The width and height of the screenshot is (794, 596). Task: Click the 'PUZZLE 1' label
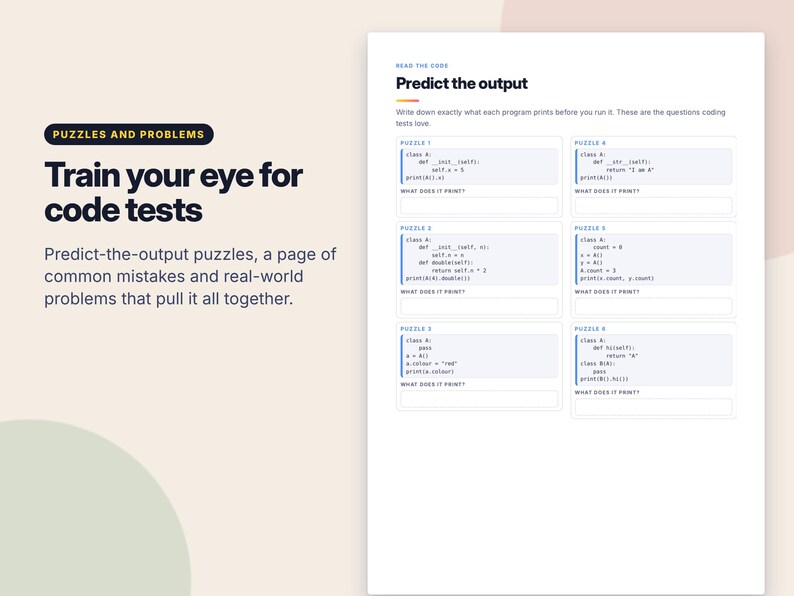pyautogui.click(x=415, y=143)
